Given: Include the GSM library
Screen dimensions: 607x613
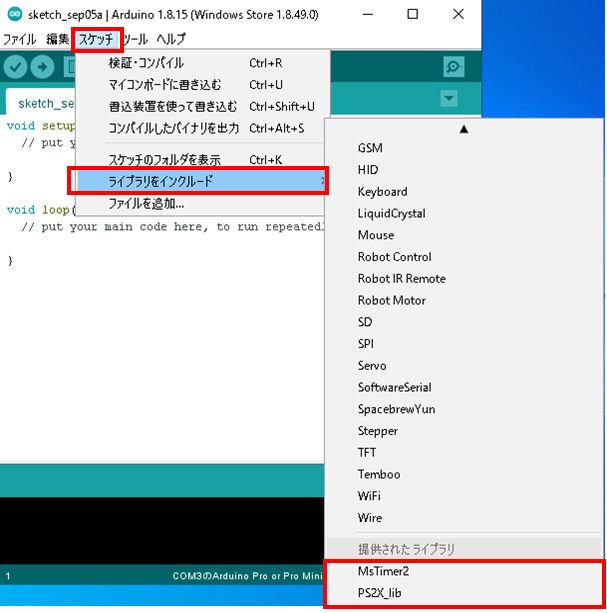Looking at the screenshot, I should tap(464, 148).
